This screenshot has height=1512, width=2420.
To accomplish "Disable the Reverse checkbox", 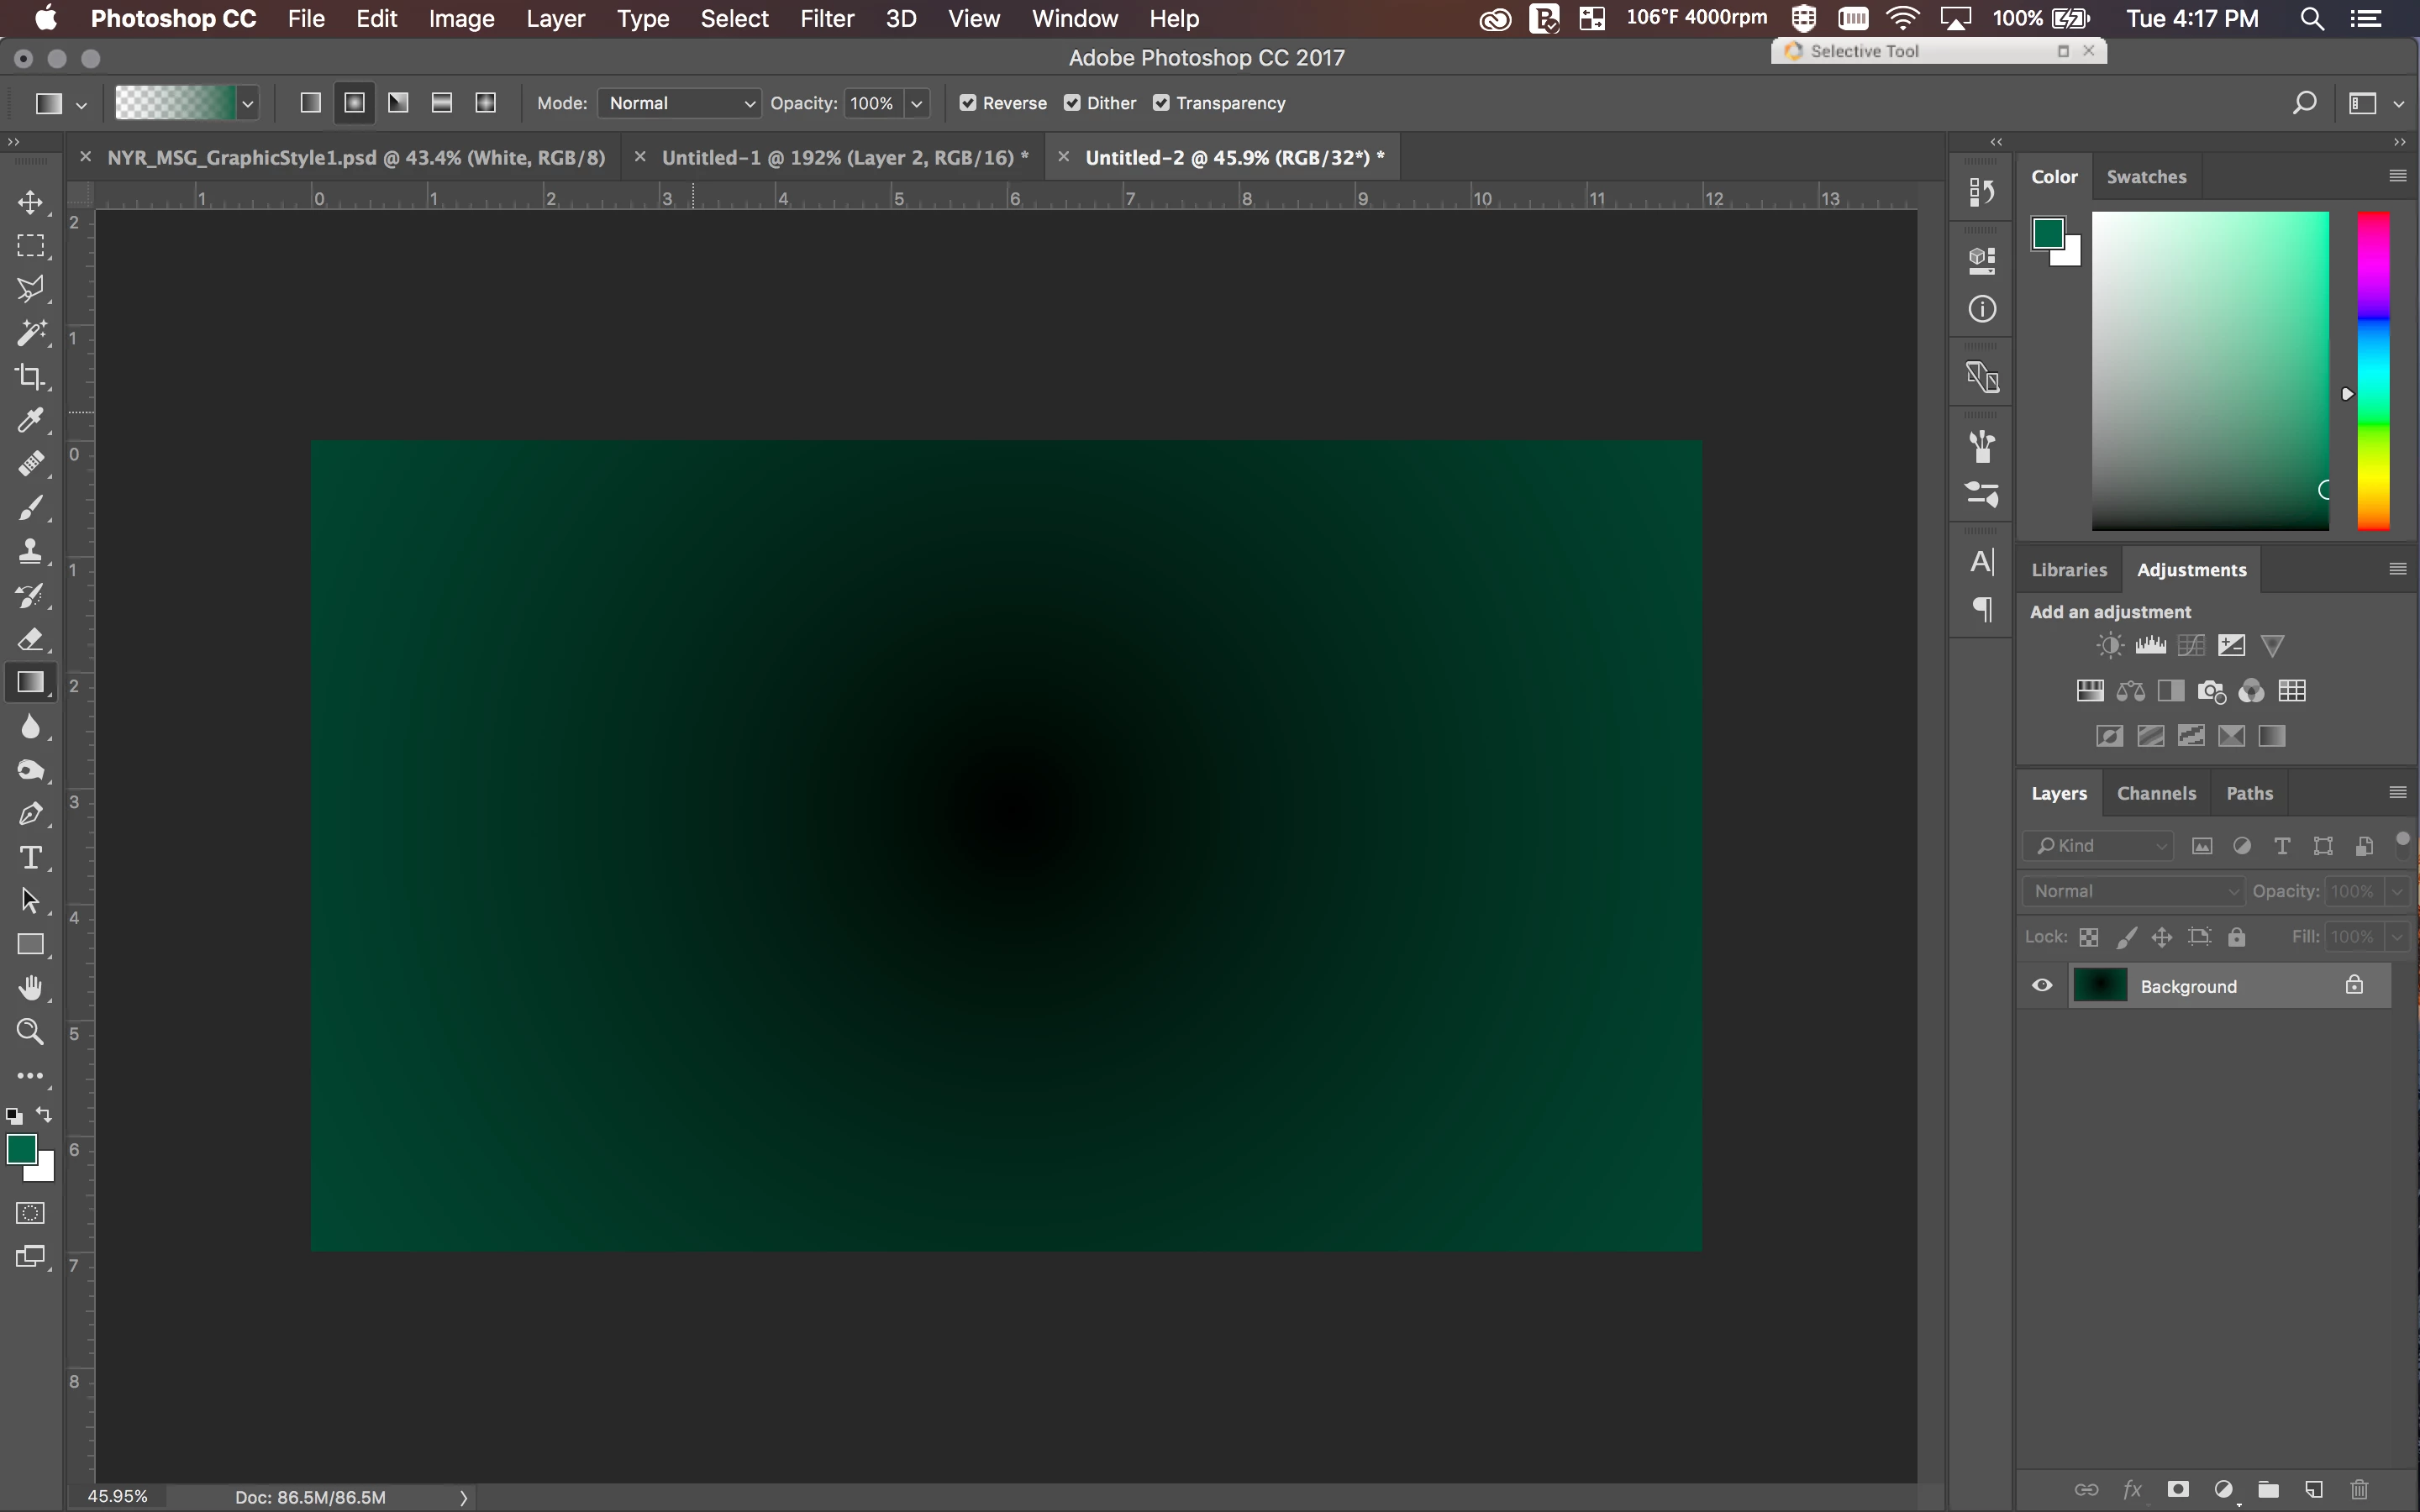I will pos(967,103).
